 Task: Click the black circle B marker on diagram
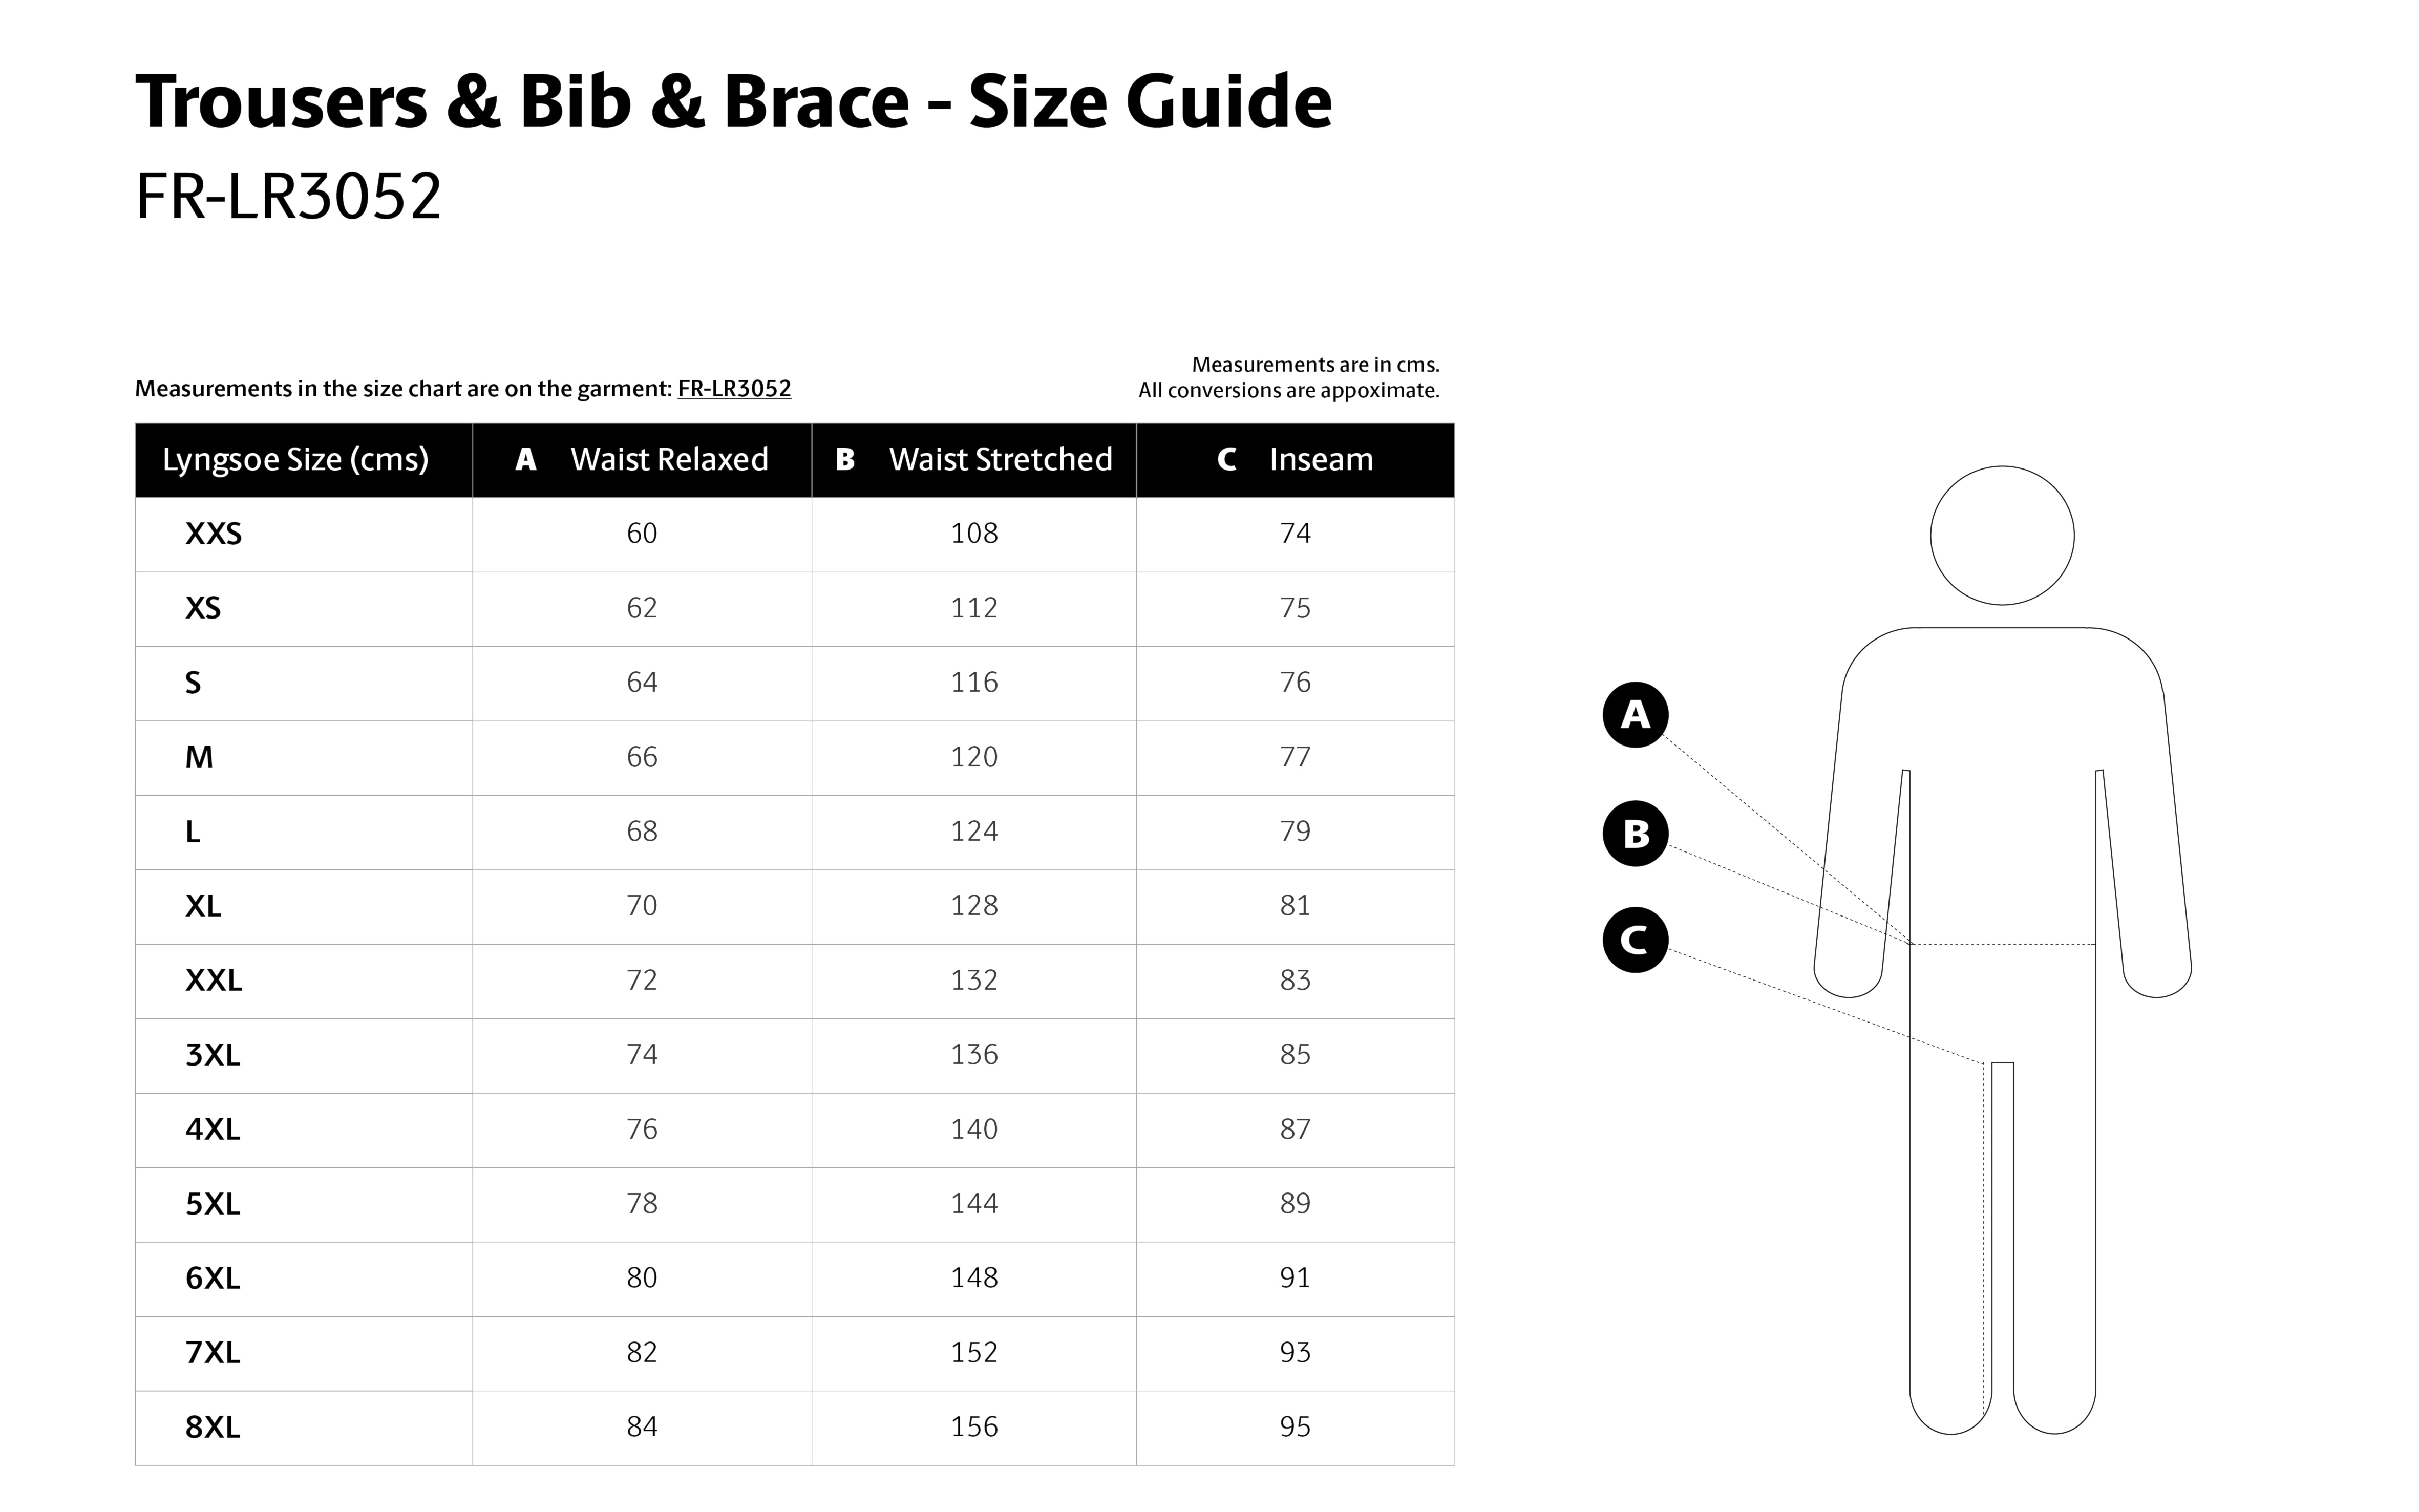[x=1635, y=833]
